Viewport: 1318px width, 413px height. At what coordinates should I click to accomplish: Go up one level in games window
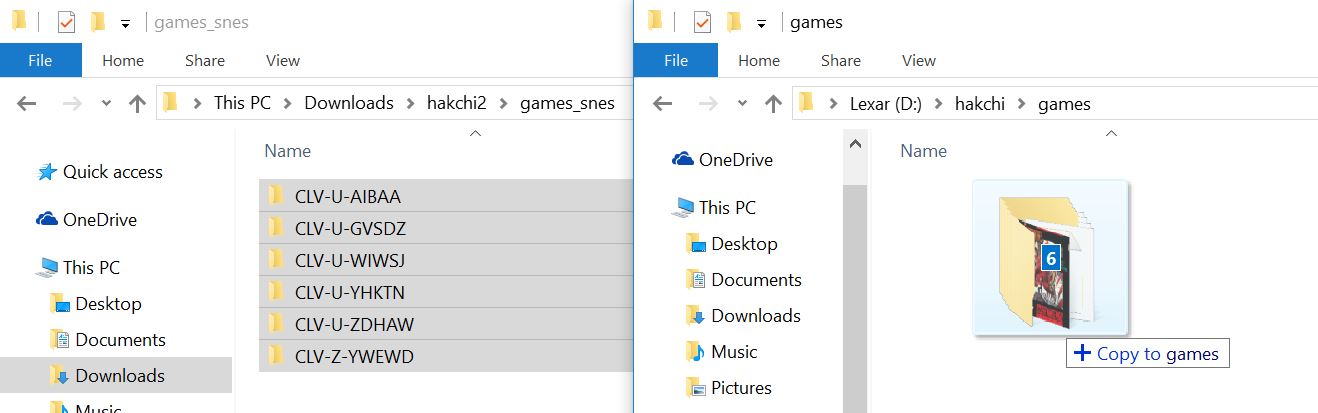tap(773, 103)
